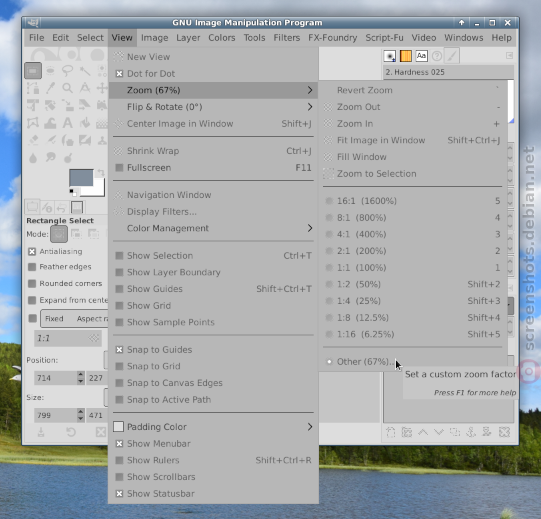Toggle the Antialiasing checkbox
541x519 pixels.
click(32, 252)
